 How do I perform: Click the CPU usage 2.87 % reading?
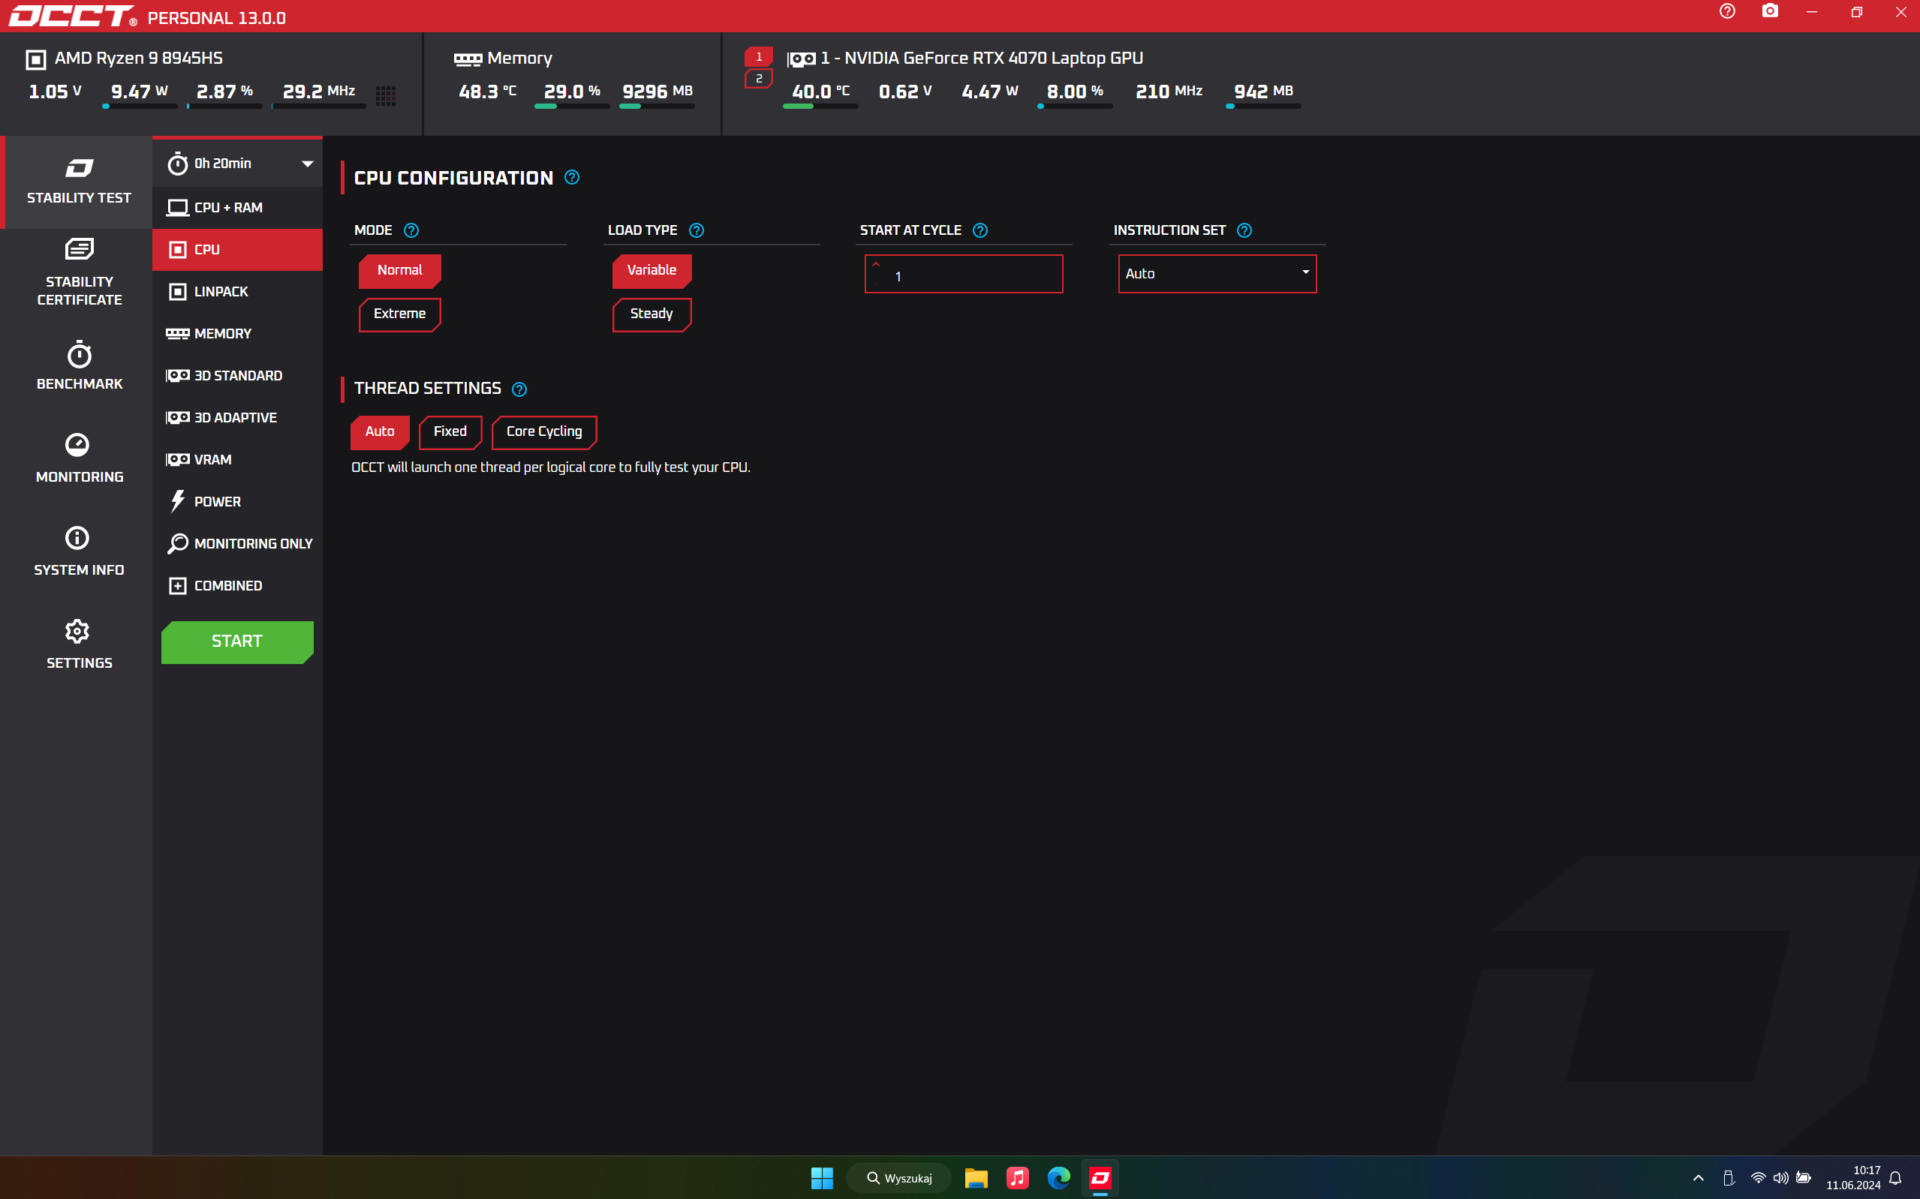224,92
